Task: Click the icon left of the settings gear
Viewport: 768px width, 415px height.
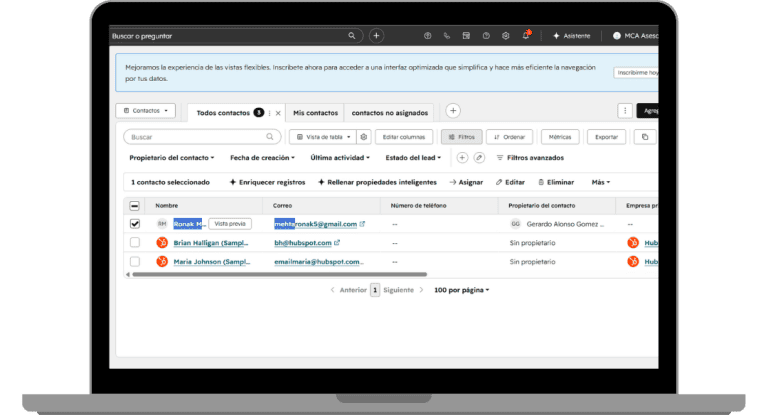Action: (486, 36)
